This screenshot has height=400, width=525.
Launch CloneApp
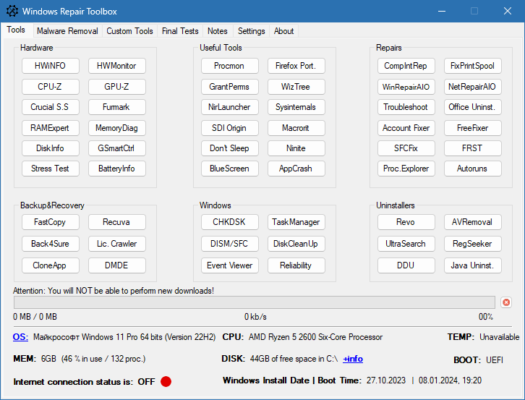click(x=51, y=265)
